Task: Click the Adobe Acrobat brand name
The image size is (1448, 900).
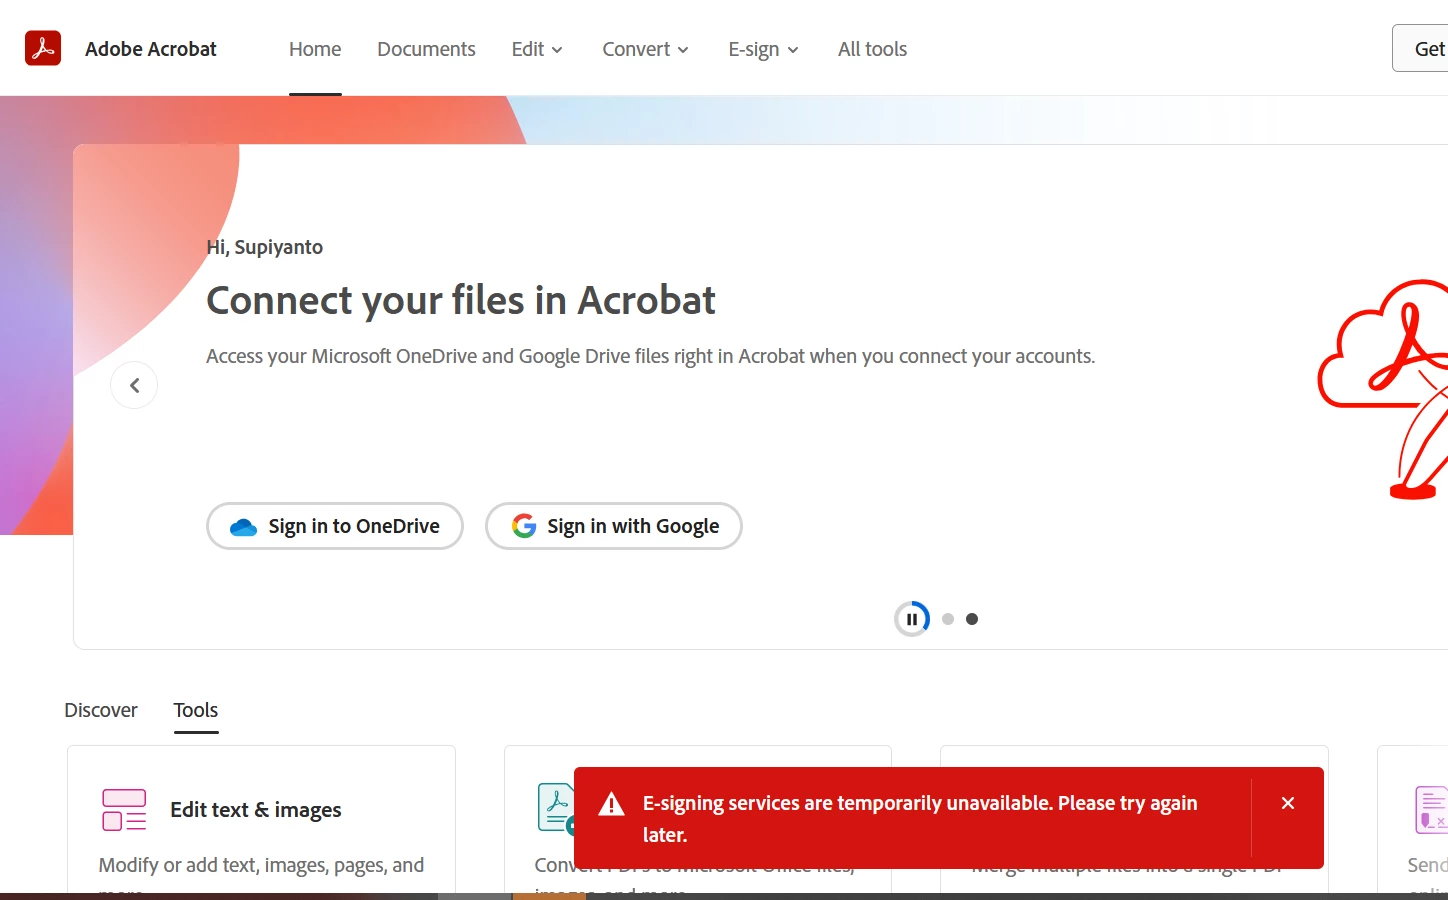Action: coord(151,49)
